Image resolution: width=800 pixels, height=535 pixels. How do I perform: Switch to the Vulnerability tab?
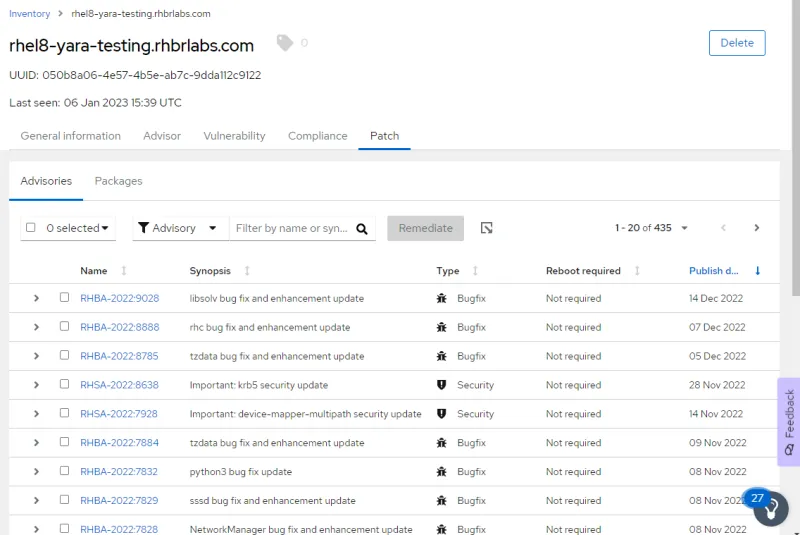pyautogui.click(x=234, y=136)
